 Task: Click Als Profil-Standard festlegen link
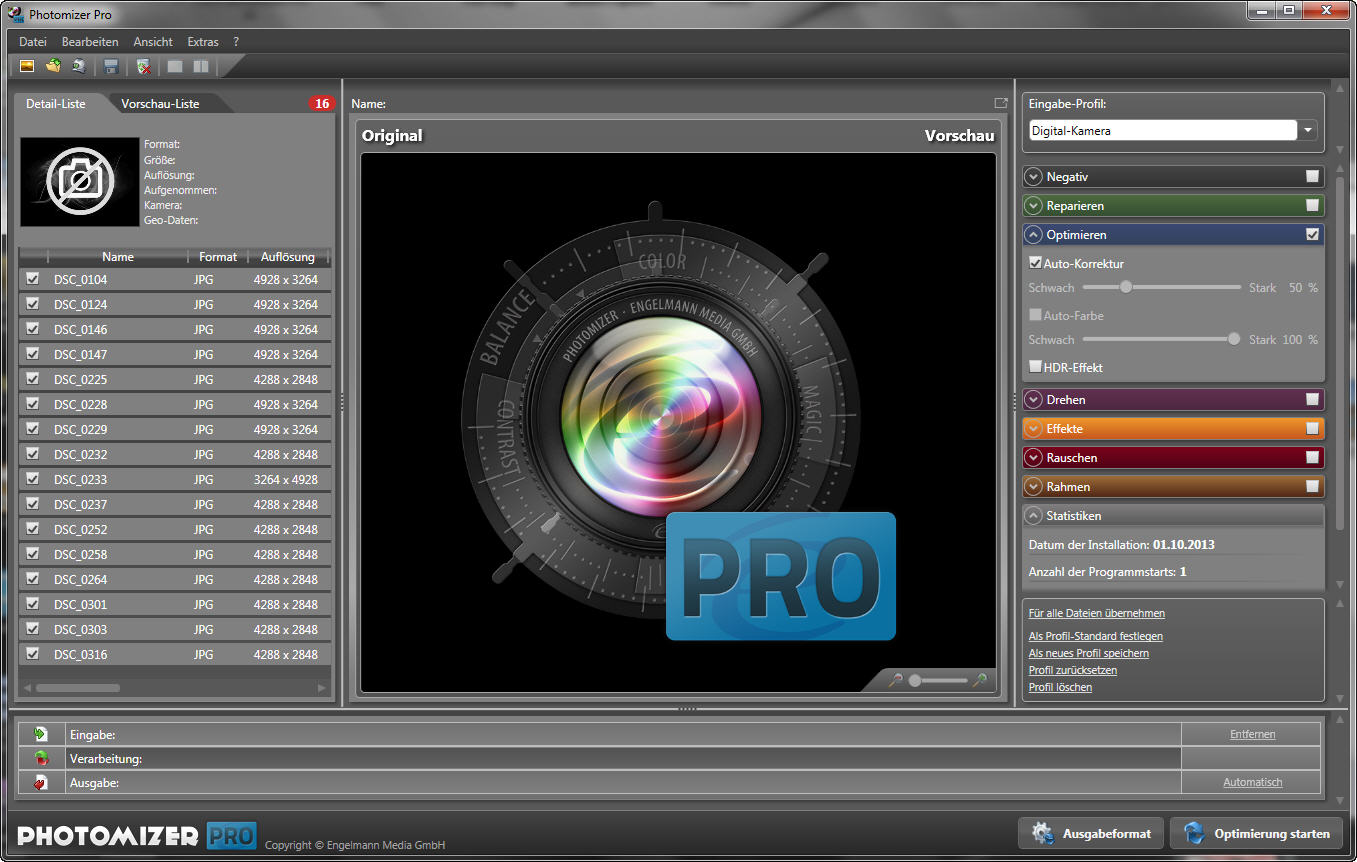tap(1096, 636)
